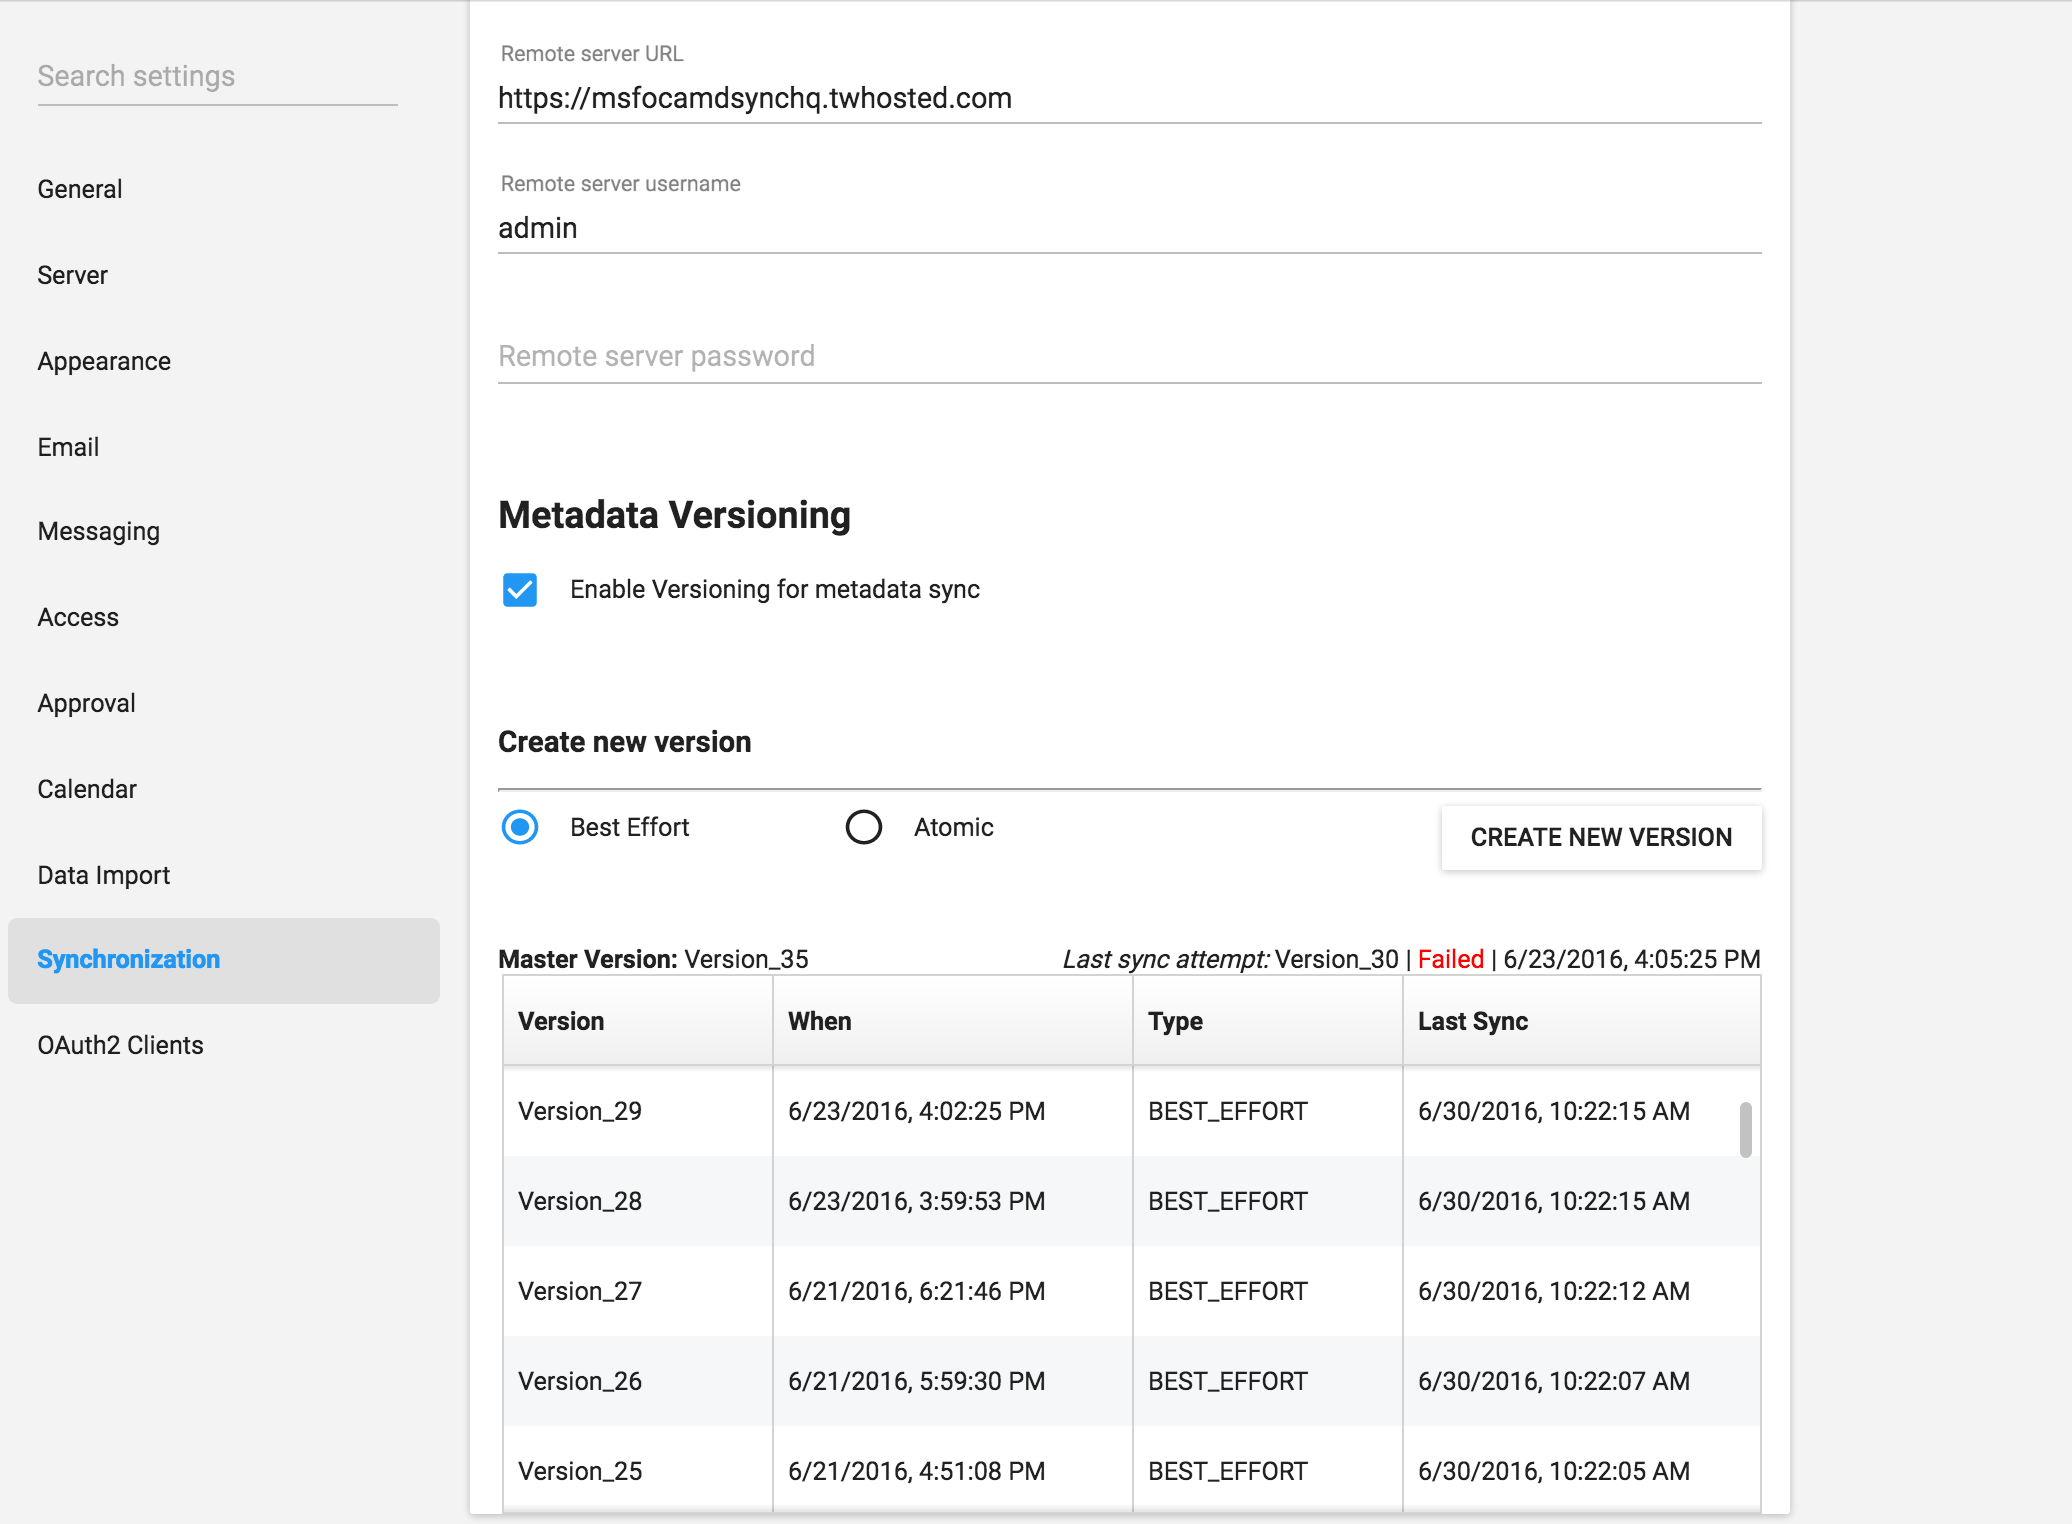Click the Remote server URL field
This screenshot has width=2072, height=1524.
(x=1128, y=98)
